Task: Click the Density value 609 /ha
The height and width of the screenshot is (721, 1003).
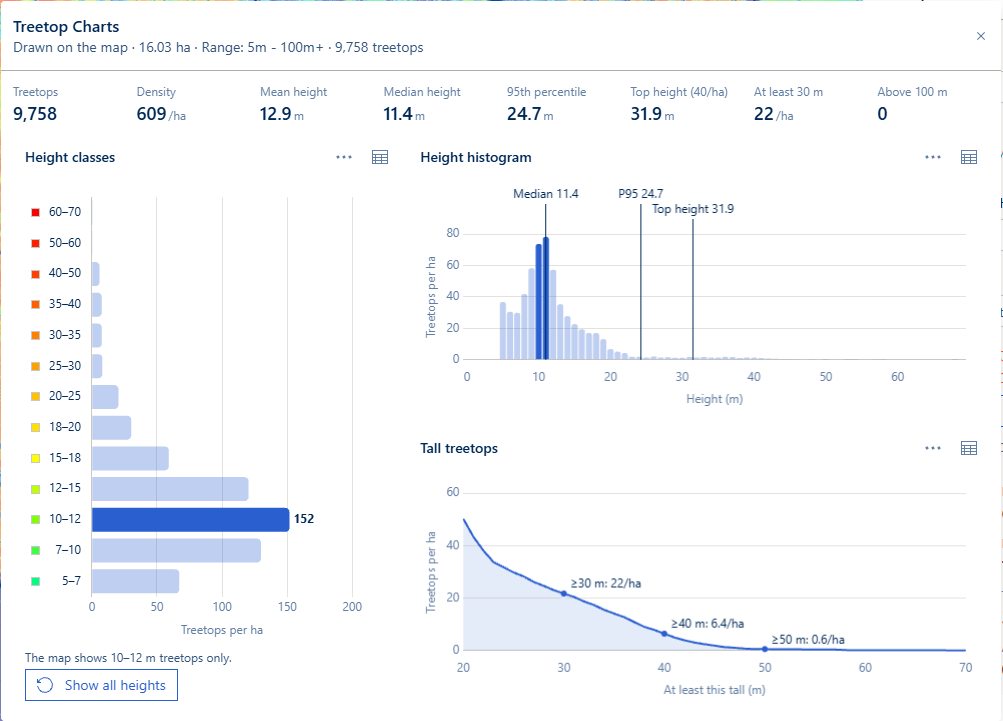Action: point(161,114)
